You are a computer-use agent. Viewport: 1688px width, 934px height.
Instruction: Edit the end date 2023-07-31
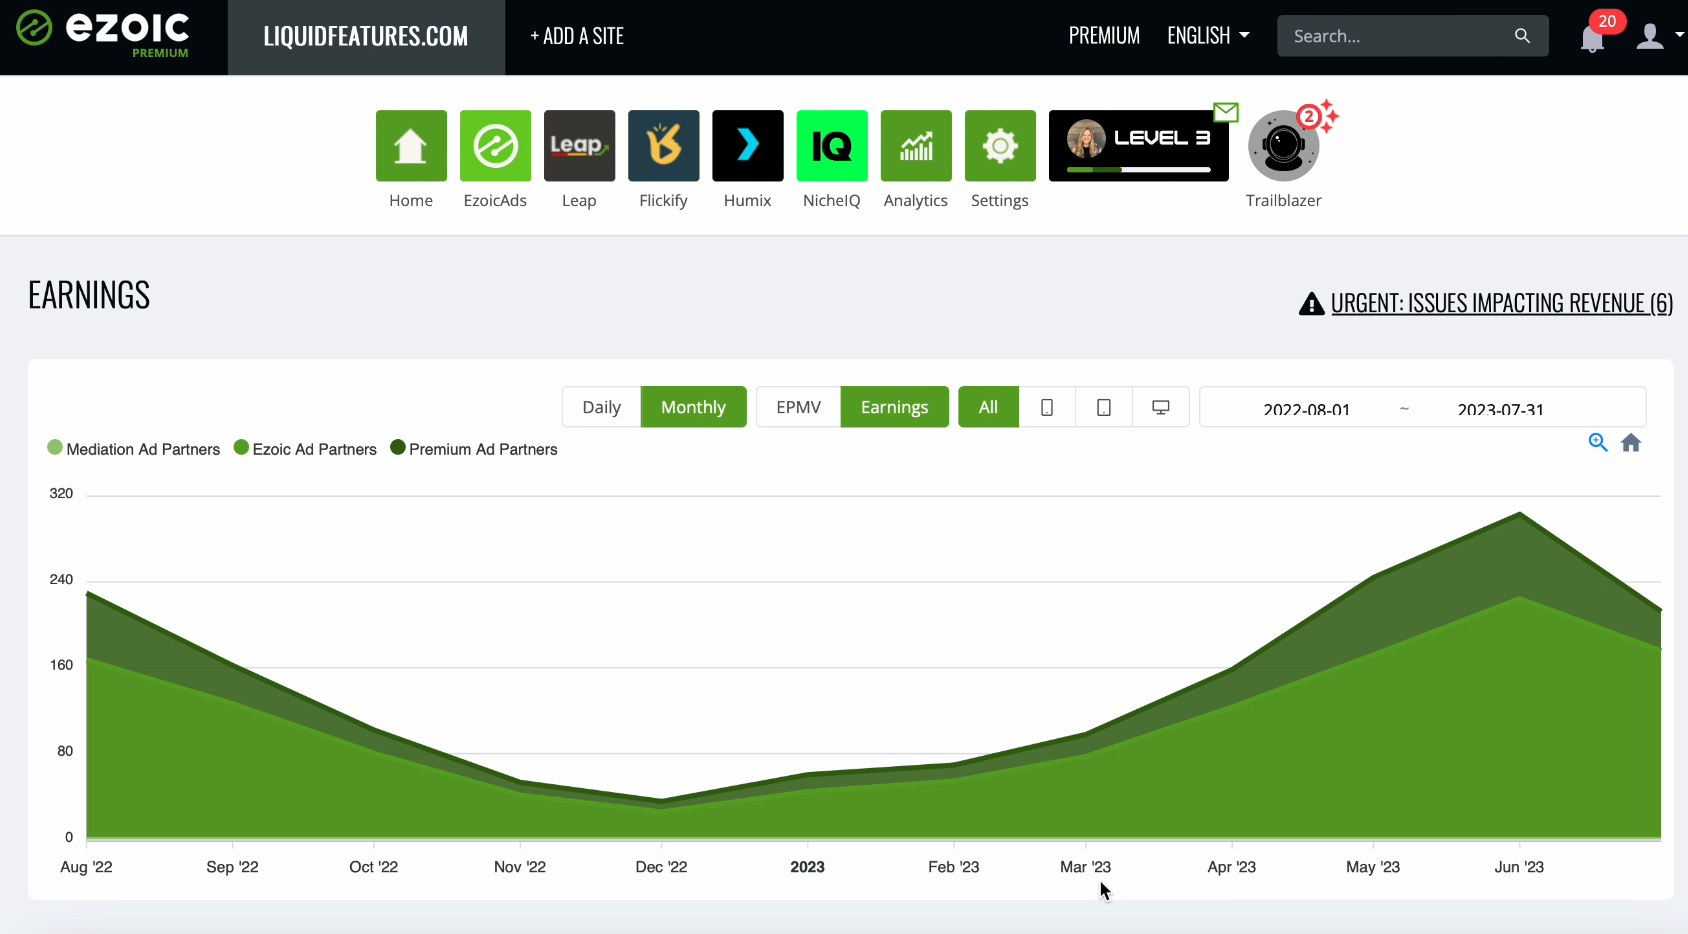click(x=1500, y=408)
